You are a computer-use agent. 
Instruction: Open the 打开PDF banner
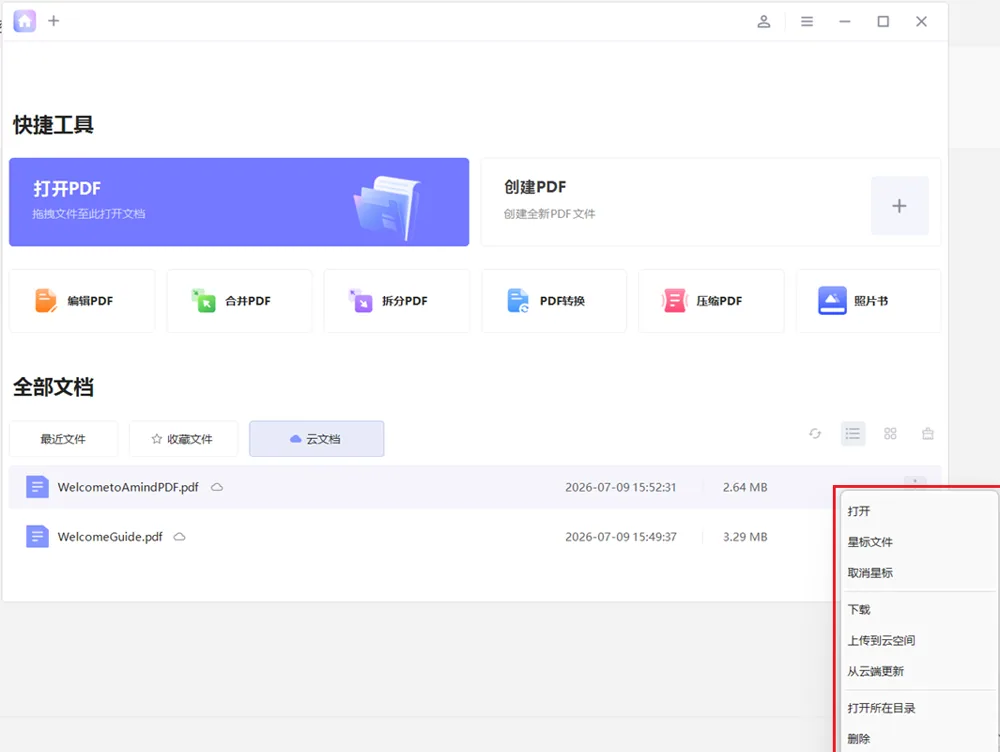point(239,202)
